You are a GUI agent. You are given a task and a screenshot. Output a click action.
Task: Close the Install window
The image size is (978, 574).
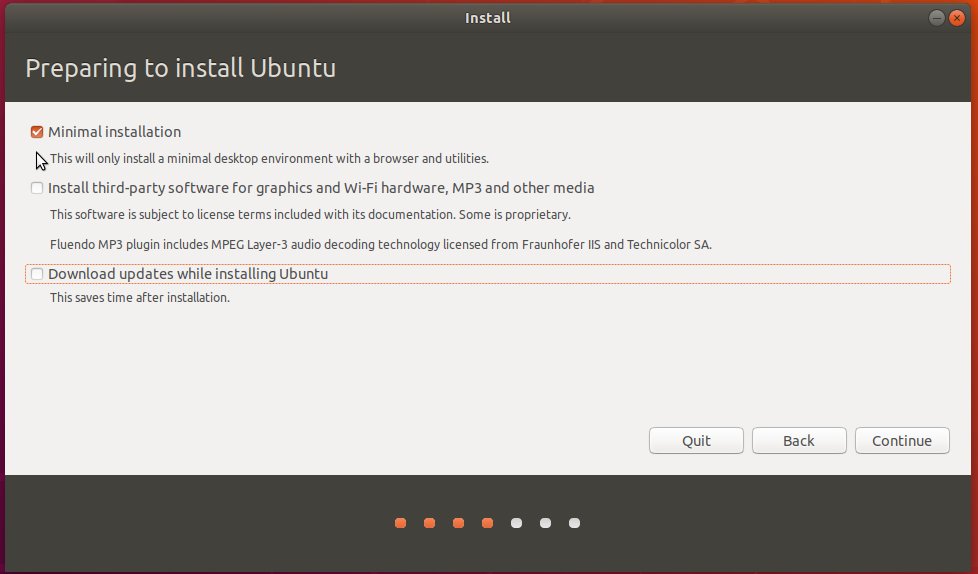pos(957,18)
